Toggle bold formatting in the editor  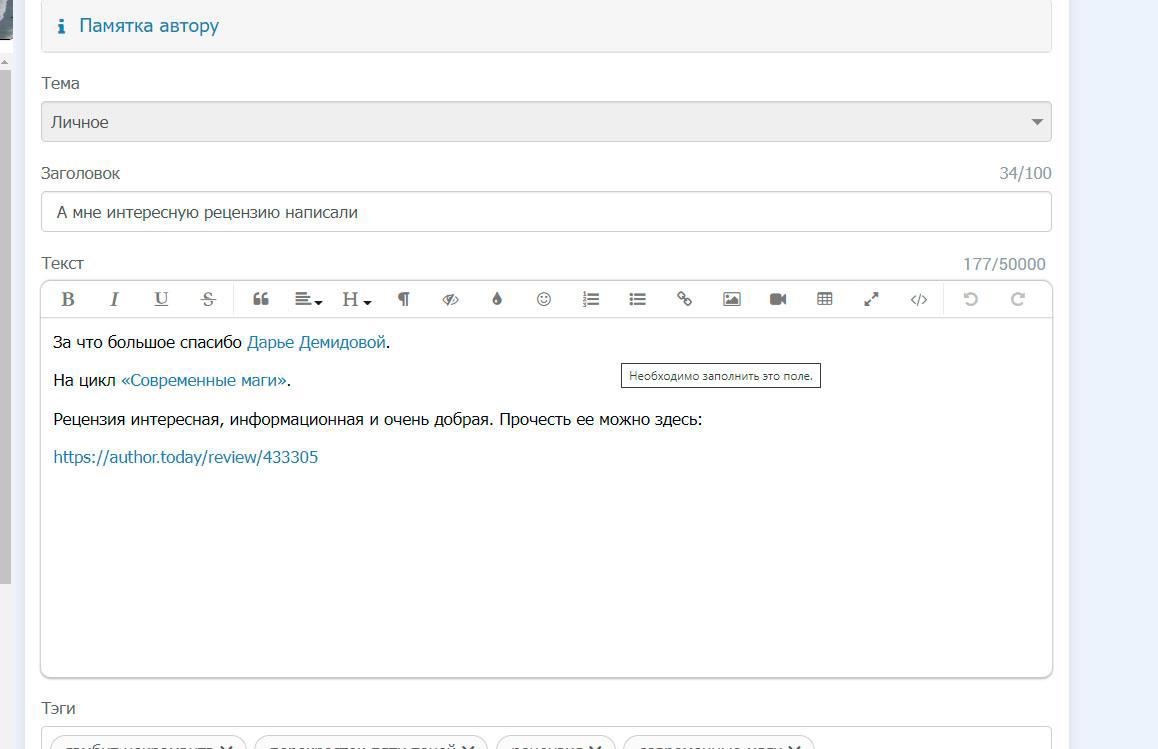(x=68, y=299)
